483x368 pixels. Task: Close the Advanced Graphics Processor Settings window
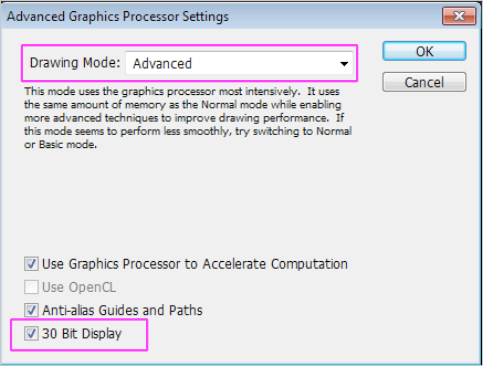pyautogui.click(x=459, y=16)
